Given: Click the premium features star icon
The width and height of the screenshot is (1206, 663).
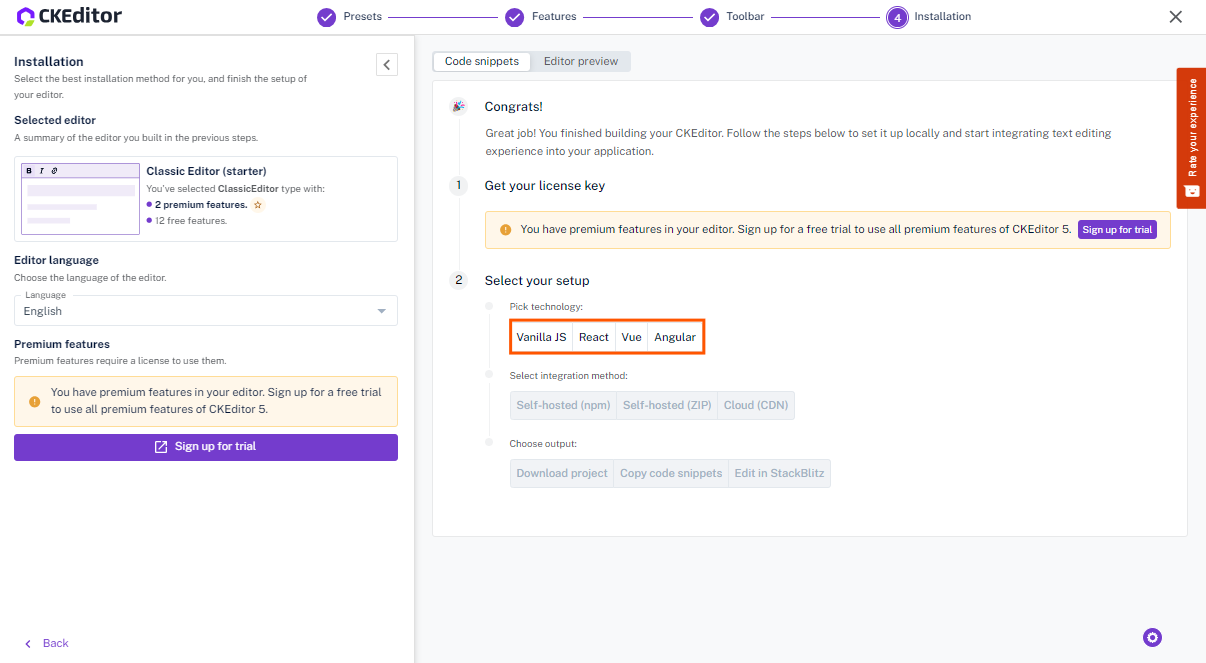Looking at the screenshot, I should pos(258,205).
